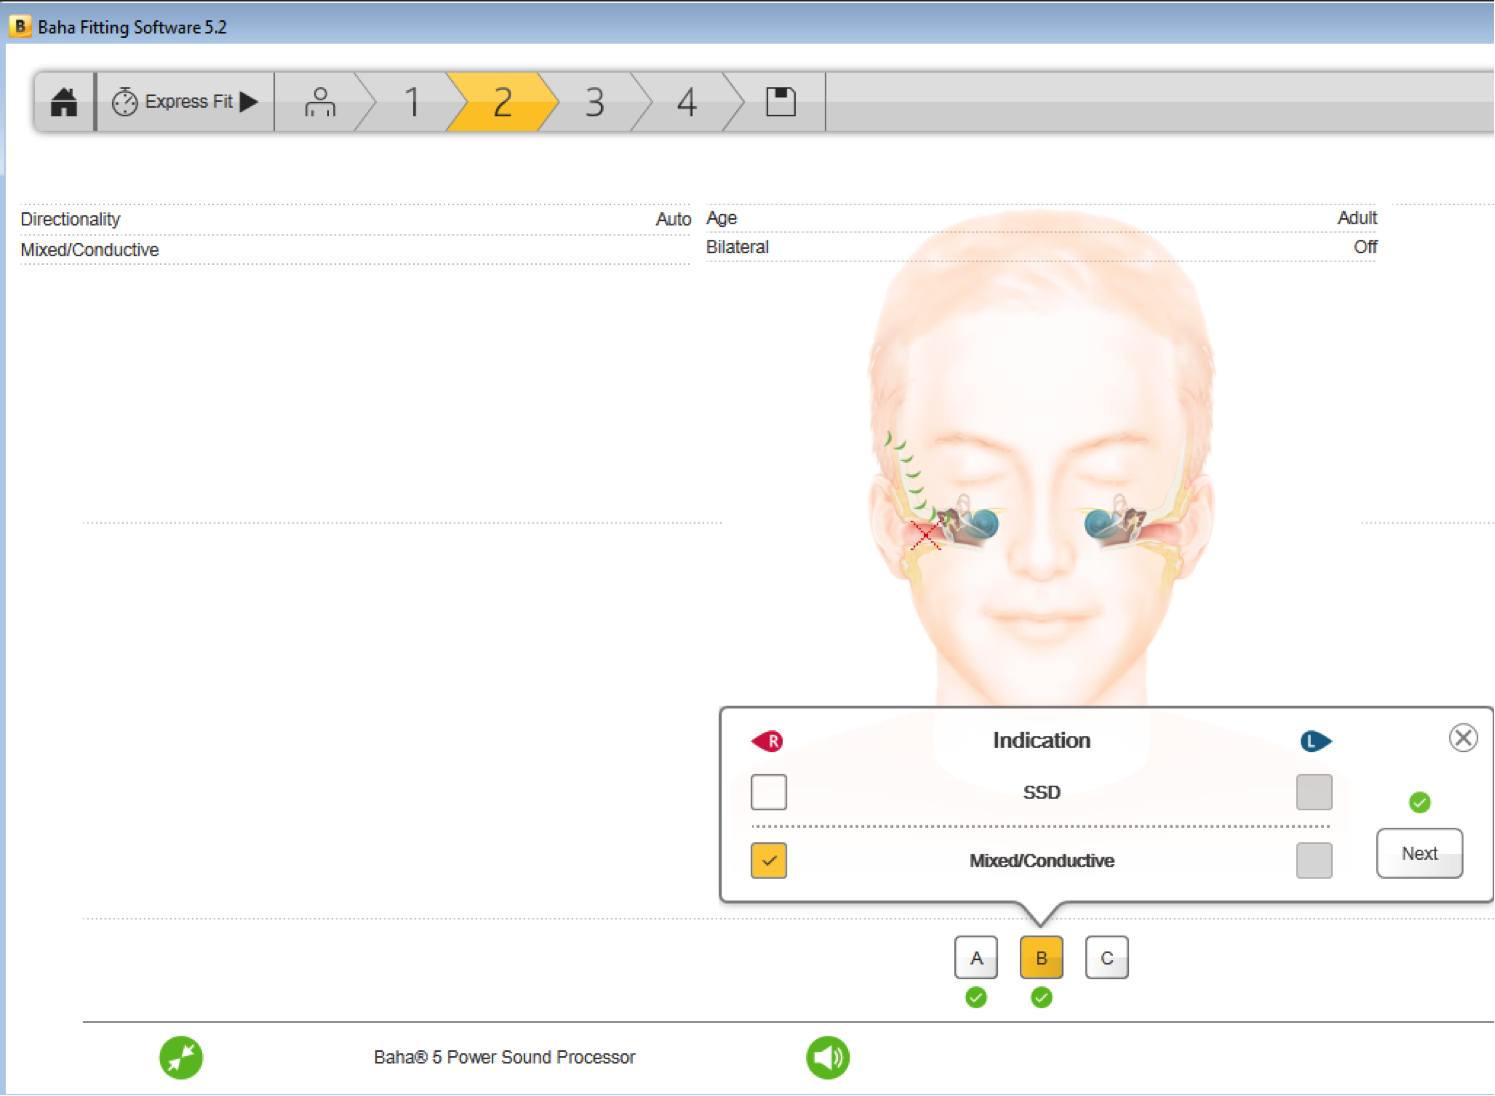
Task: Select fitting step 2
Action: tap(502, 102)
